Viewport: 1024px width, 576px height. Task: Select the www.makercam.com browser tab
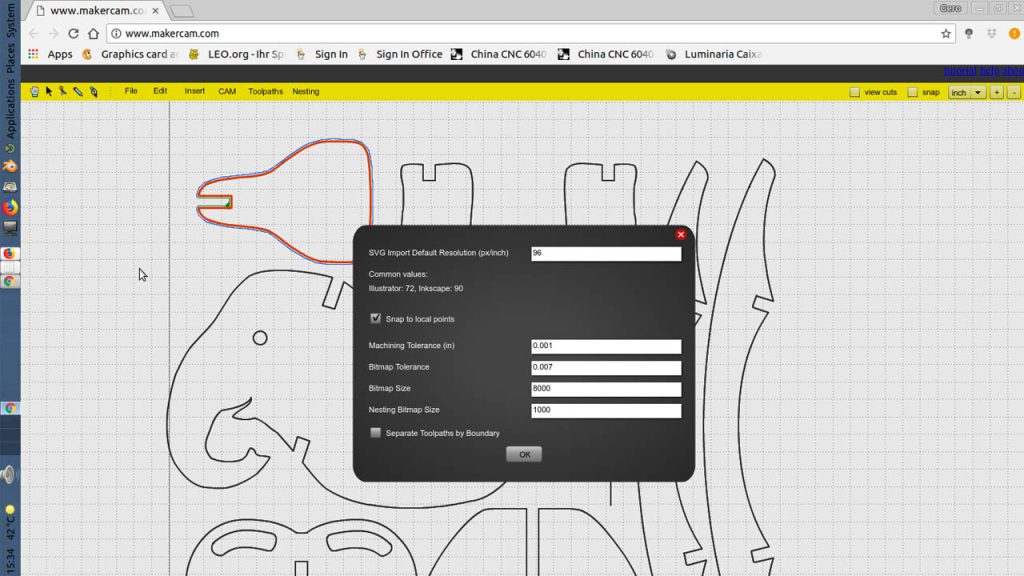pos(98,10)
